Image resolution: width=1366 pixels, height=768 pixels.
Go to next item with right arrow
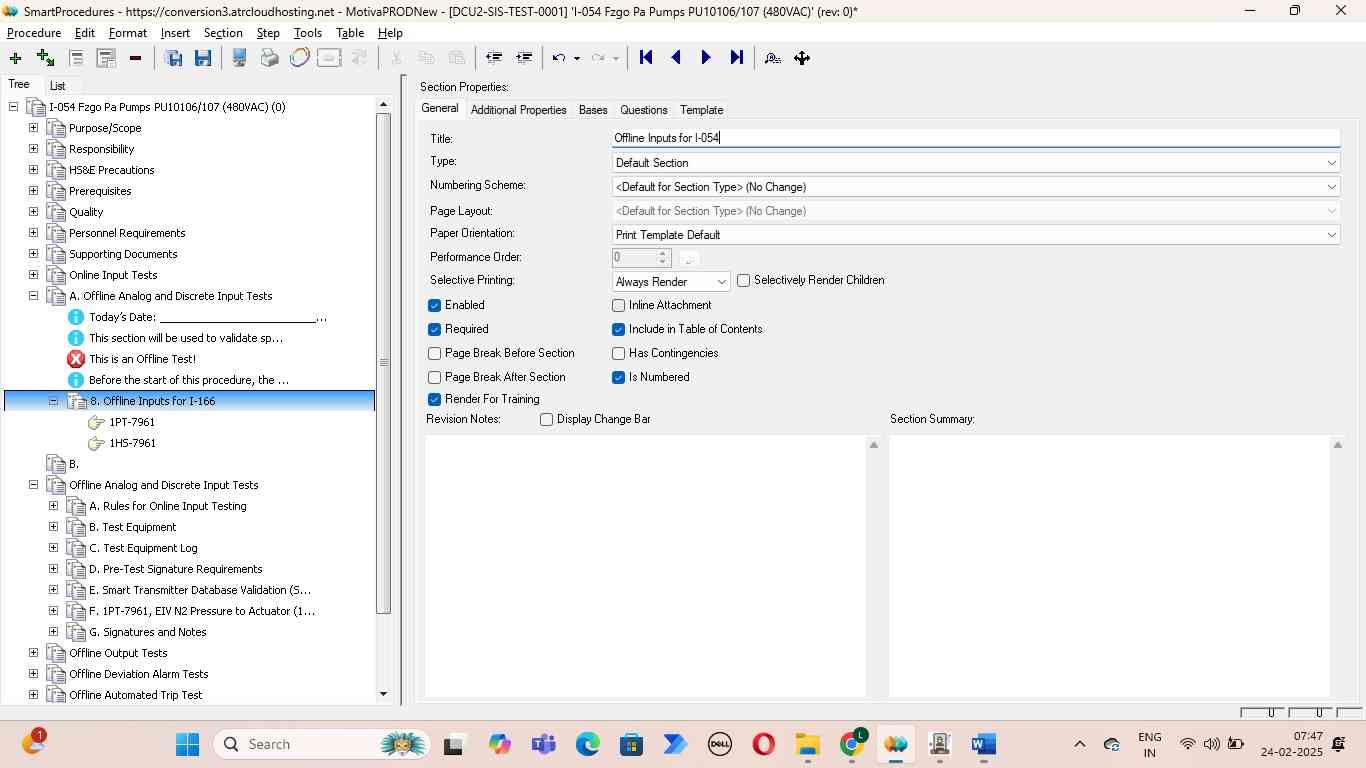pos(706,58)
